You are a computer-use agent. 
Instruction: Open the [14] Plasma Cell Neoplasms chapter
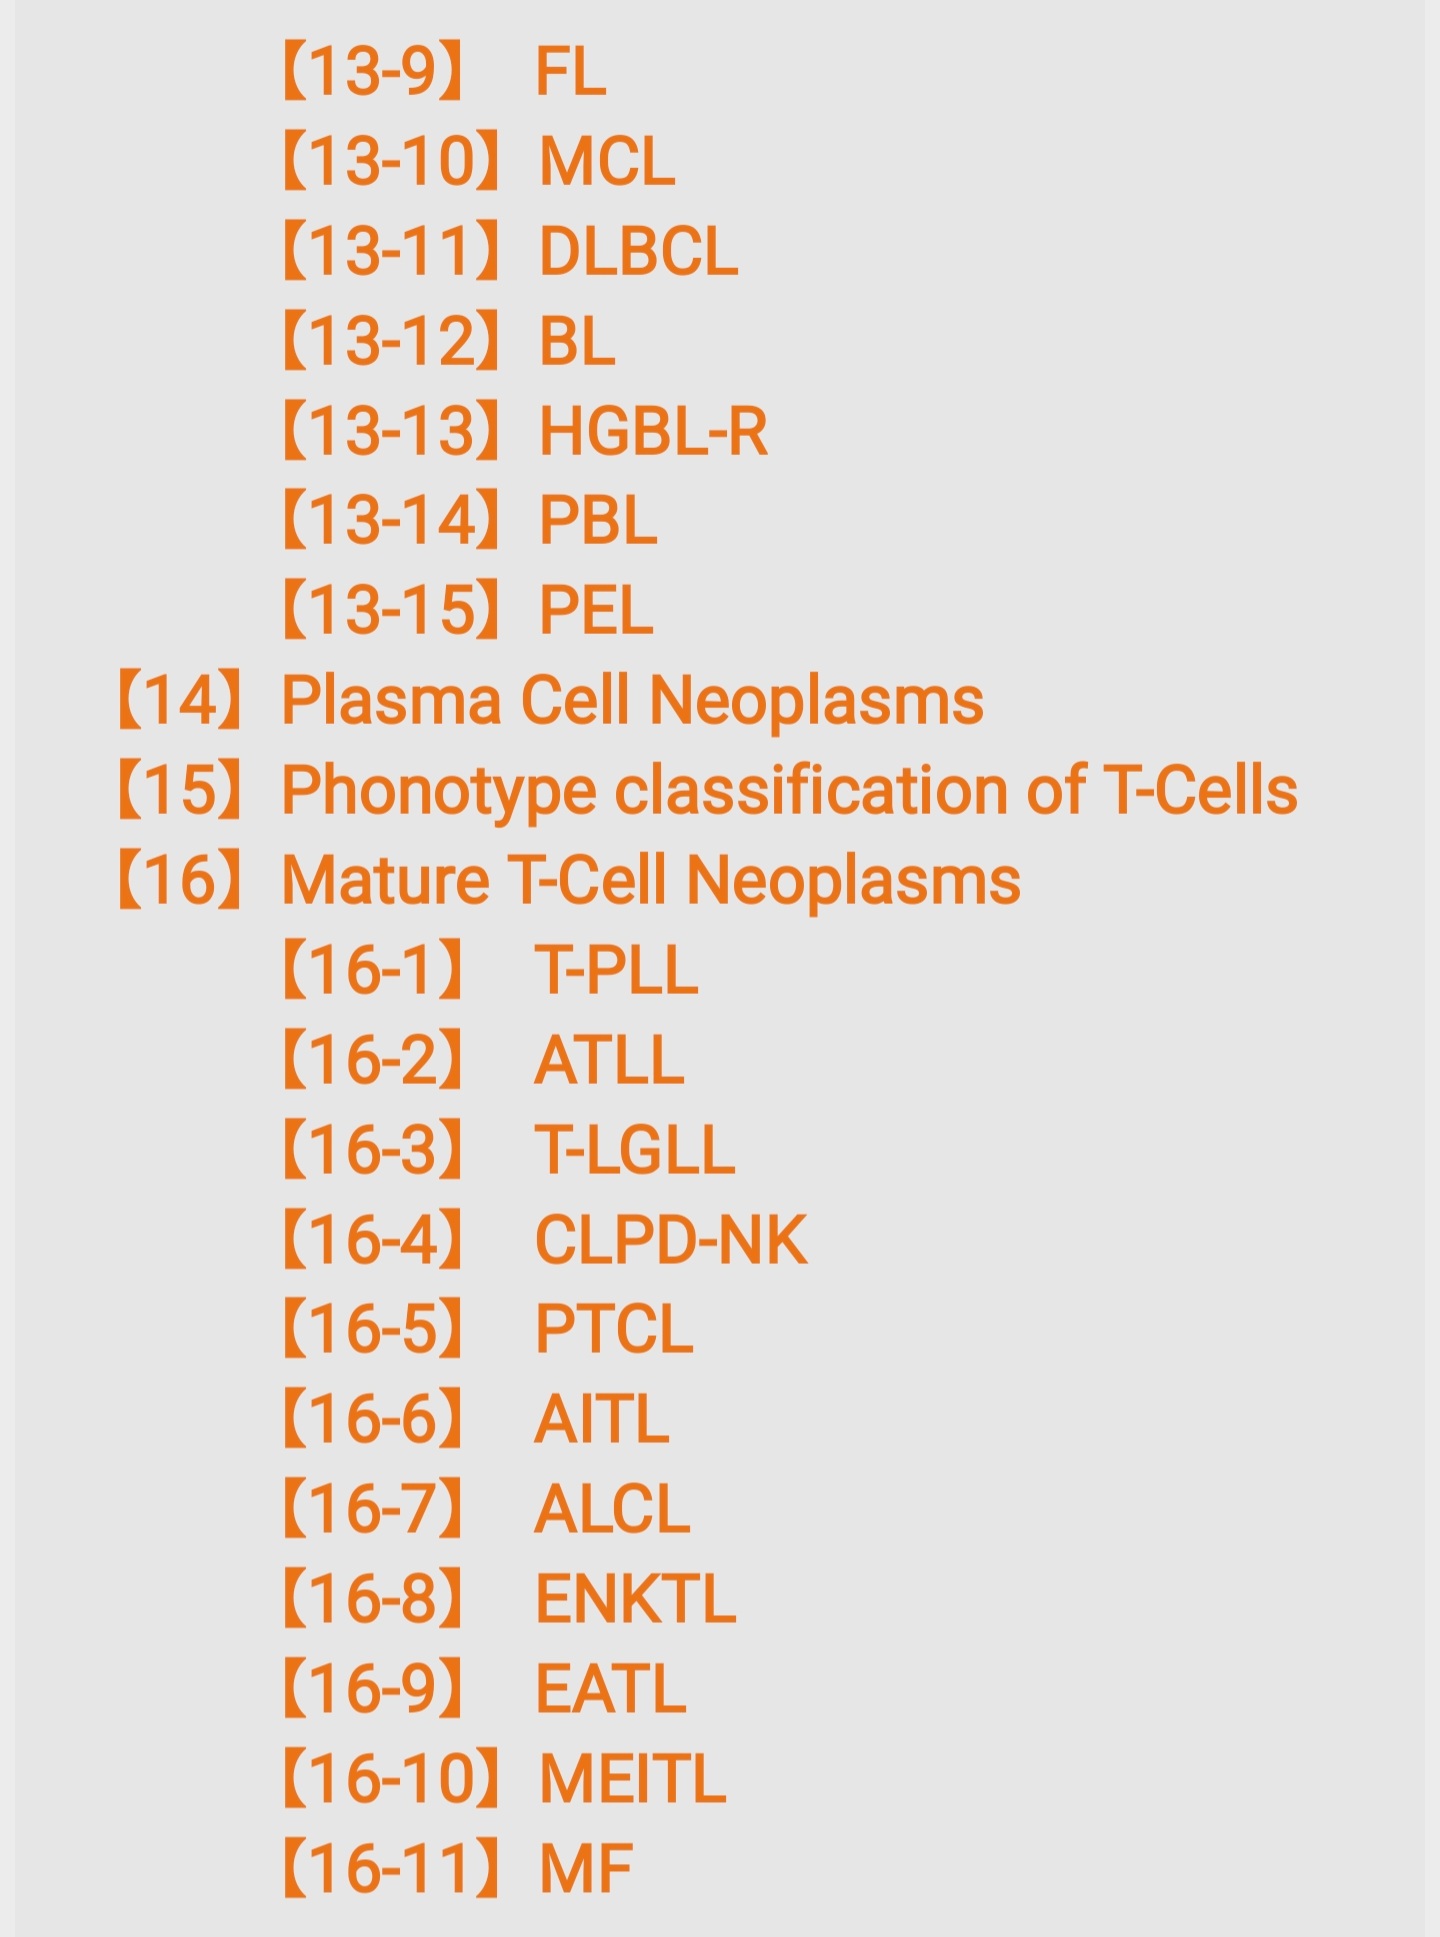(x=549, y=700)
